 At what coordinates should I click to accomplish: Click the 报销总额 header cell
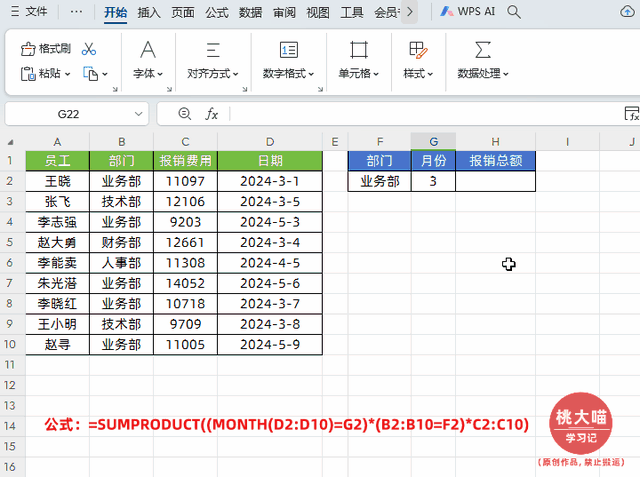[x=496, y=161]
